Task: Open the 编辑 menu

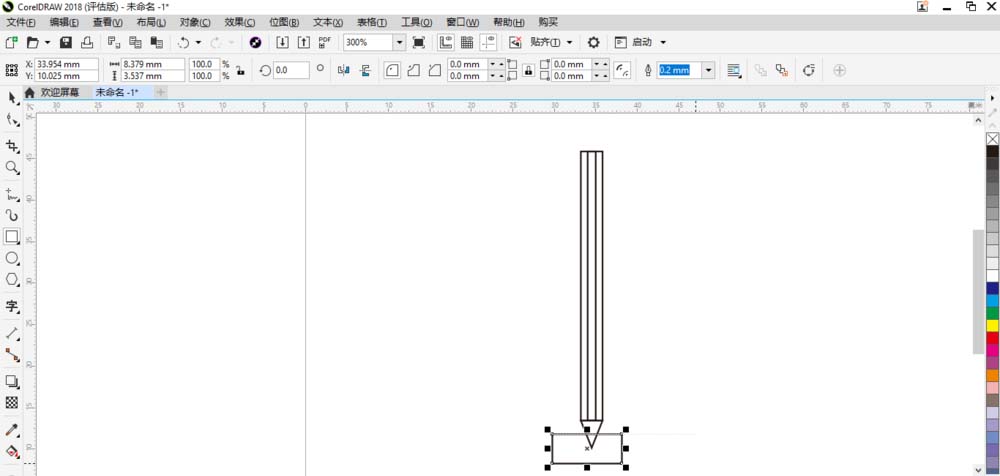Action: click(64, 22)
